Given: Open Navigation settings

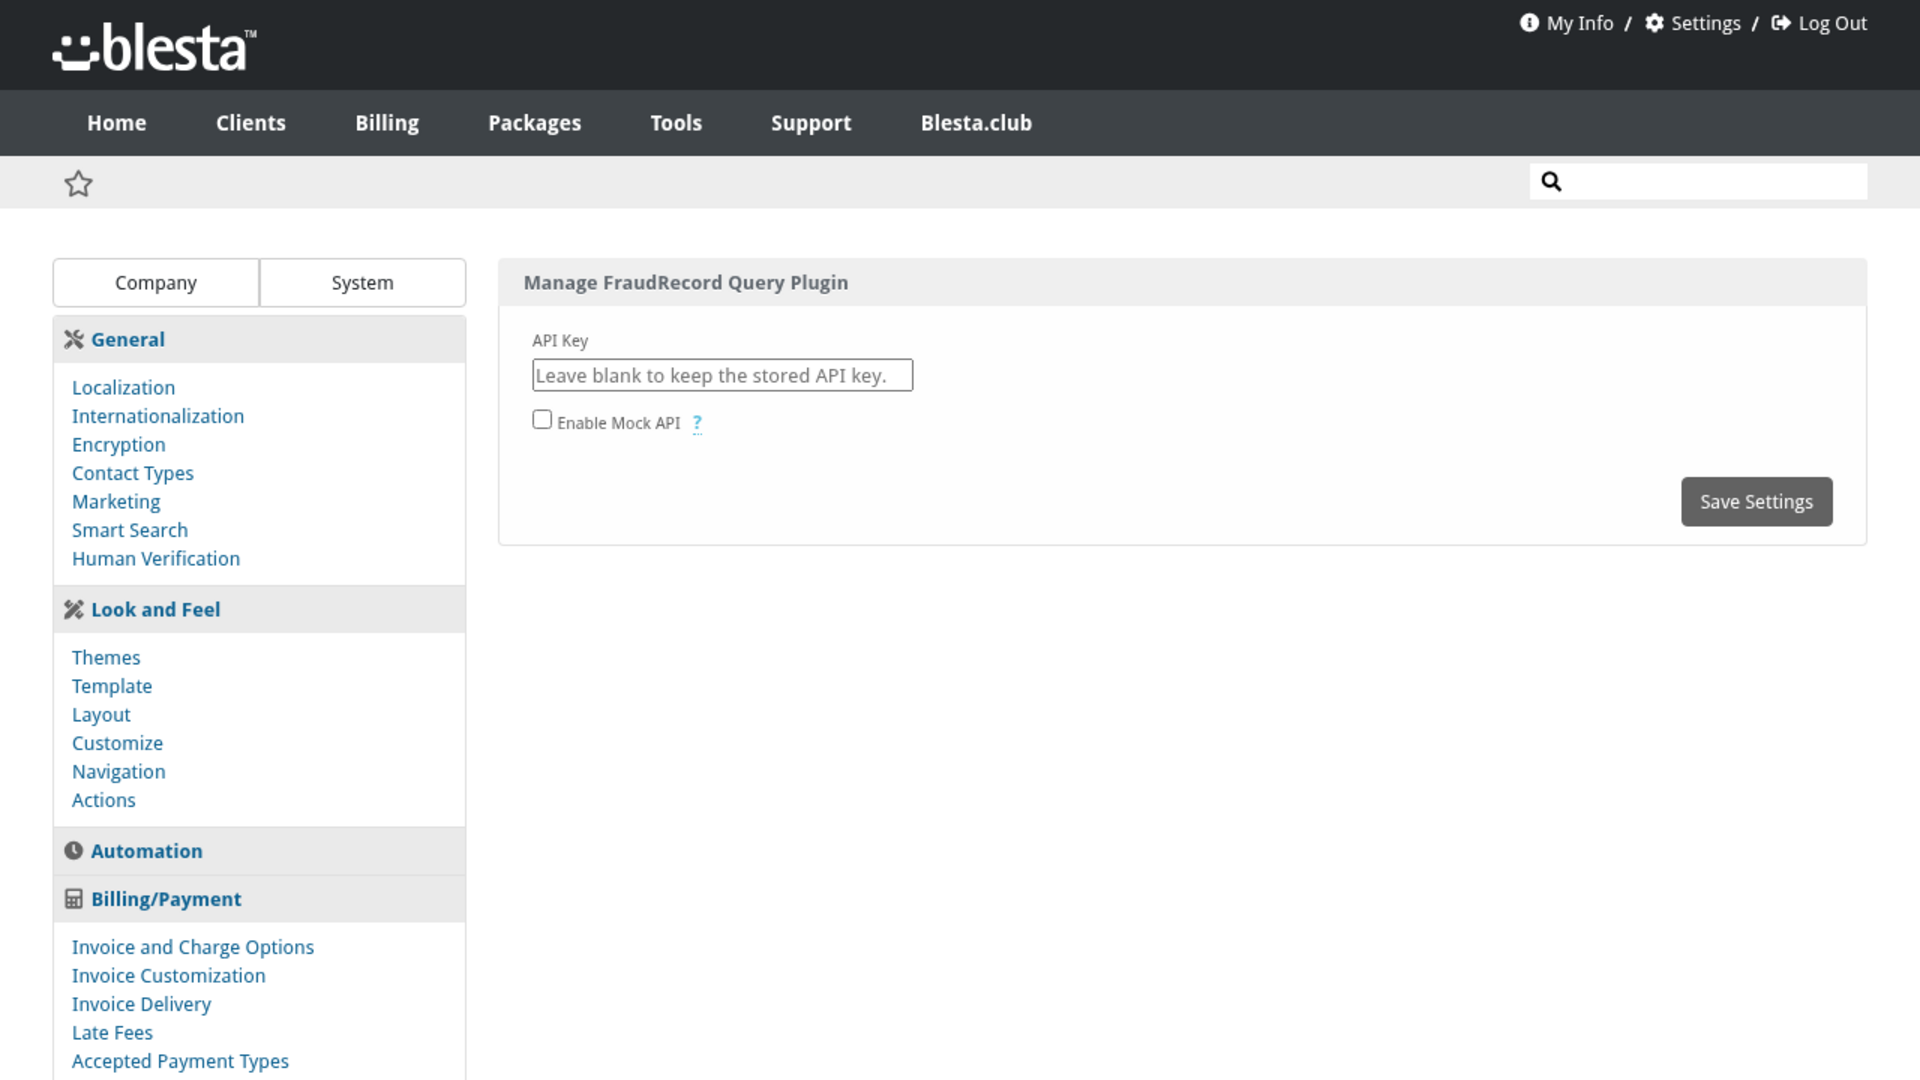Looking at the screenshot, I should point(119,772).
